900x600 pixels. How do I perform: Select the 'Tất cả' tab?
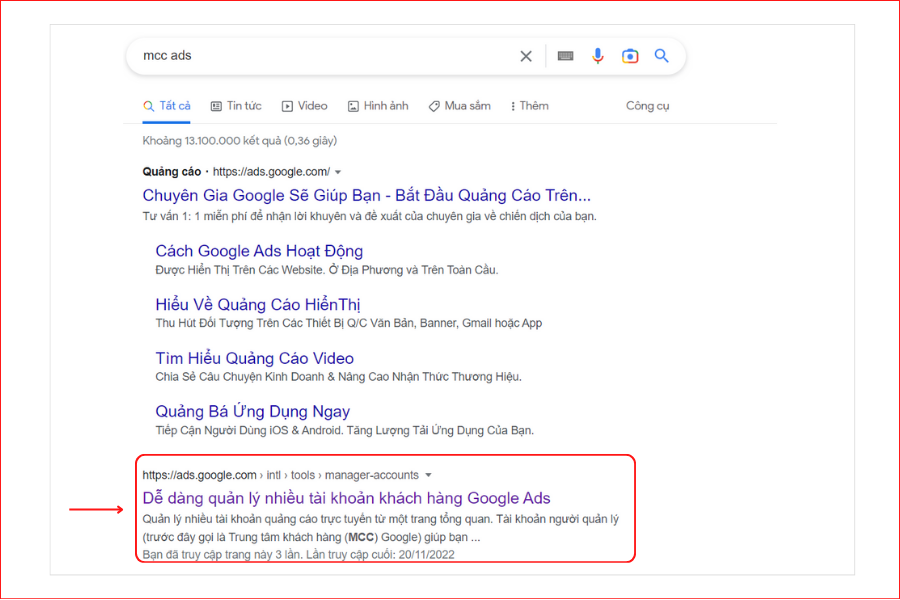coord(166,106)
